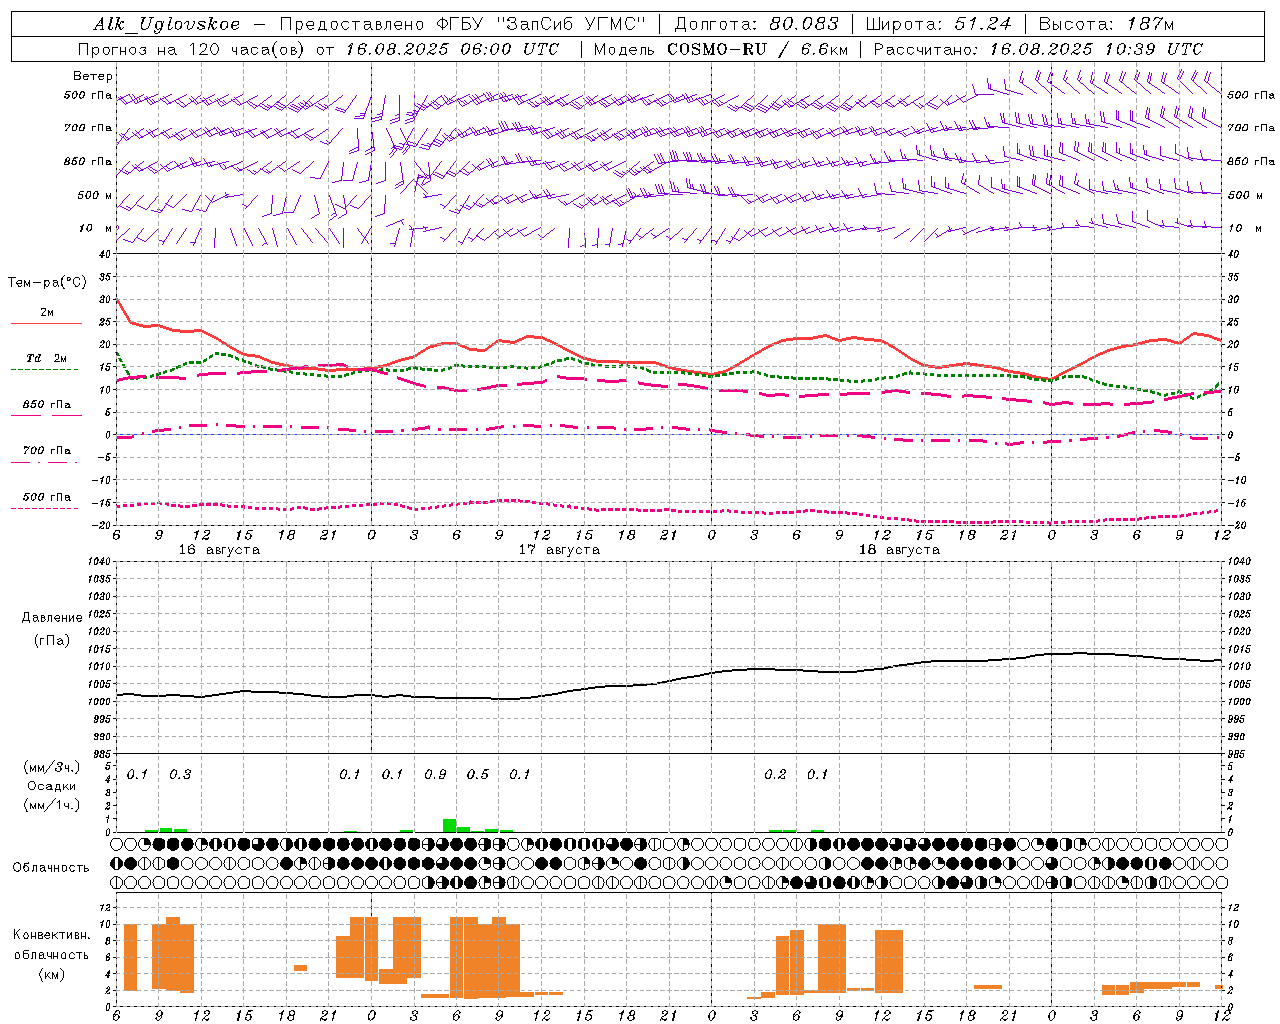Click the Долгота: 80.083 value
This screenshot has width=1280, height=1024.
[757, 24]
